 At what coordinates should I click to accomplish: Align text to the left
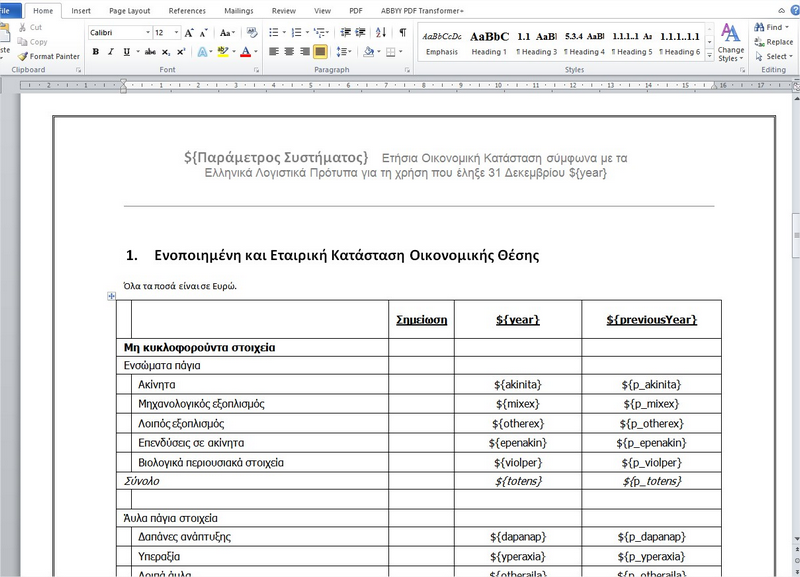coord(273,52)
